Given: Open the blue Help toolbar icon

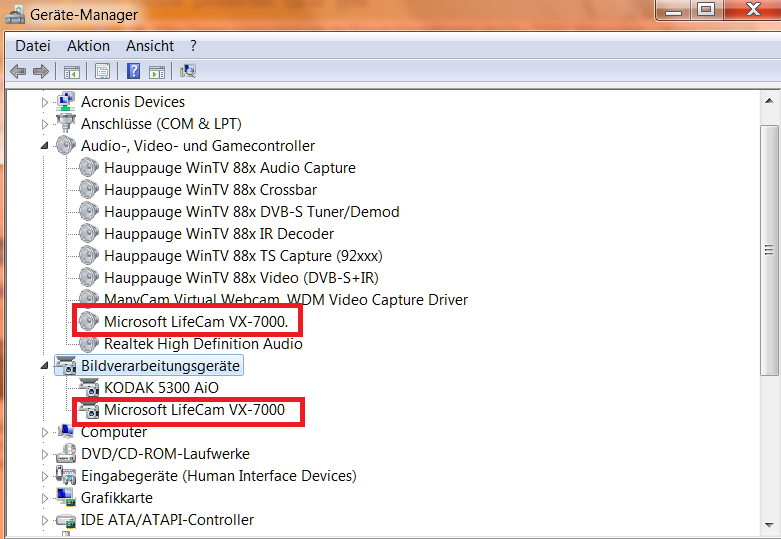Looking at the screenshot, I should (x=133, y=72).
